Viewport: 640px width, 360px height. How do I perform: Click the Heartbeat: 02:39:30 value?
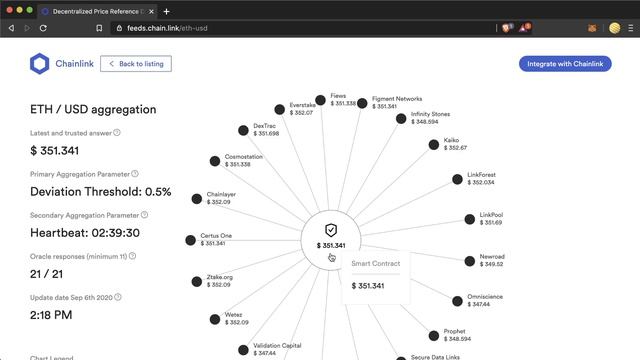point(85,233)
